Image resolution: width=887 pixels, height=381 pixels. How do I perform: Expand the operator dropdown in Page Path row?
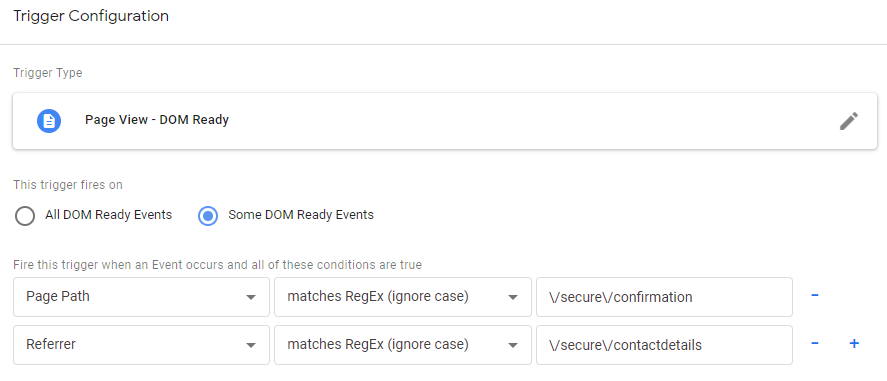[403, 297]
